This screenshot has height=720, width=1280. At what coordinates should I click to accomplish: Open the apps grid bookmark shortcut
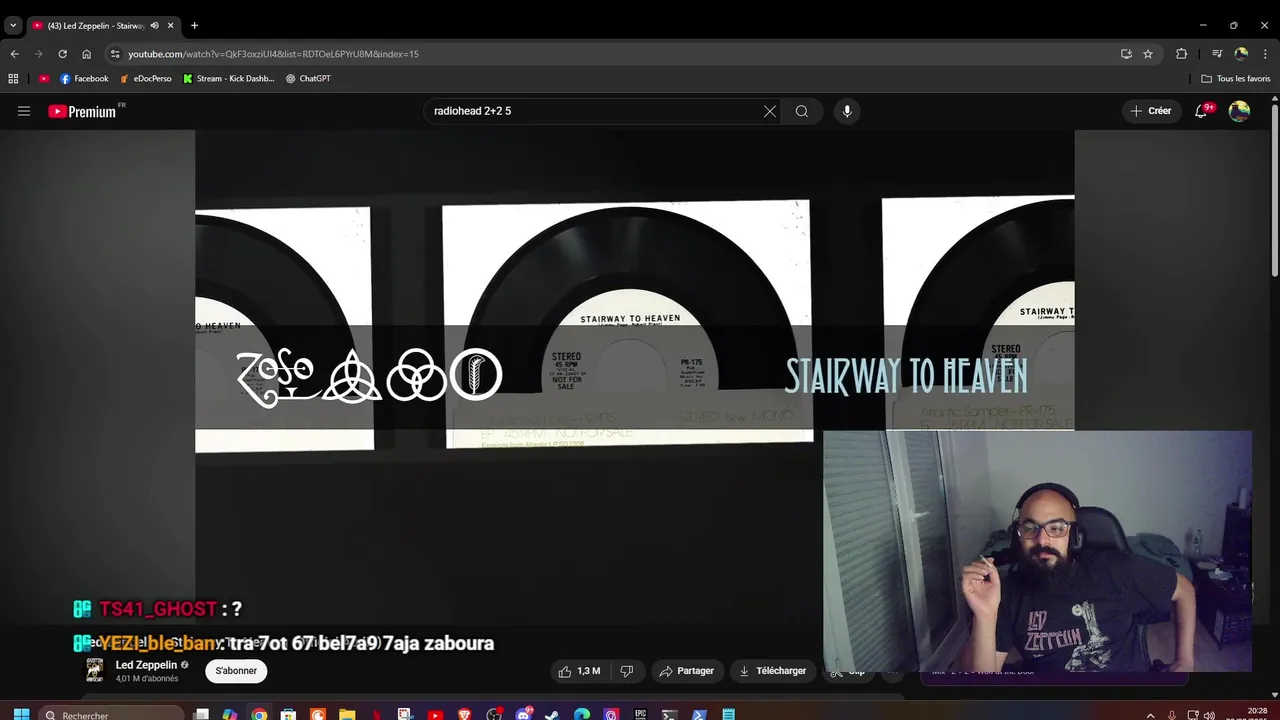[13, 78]
